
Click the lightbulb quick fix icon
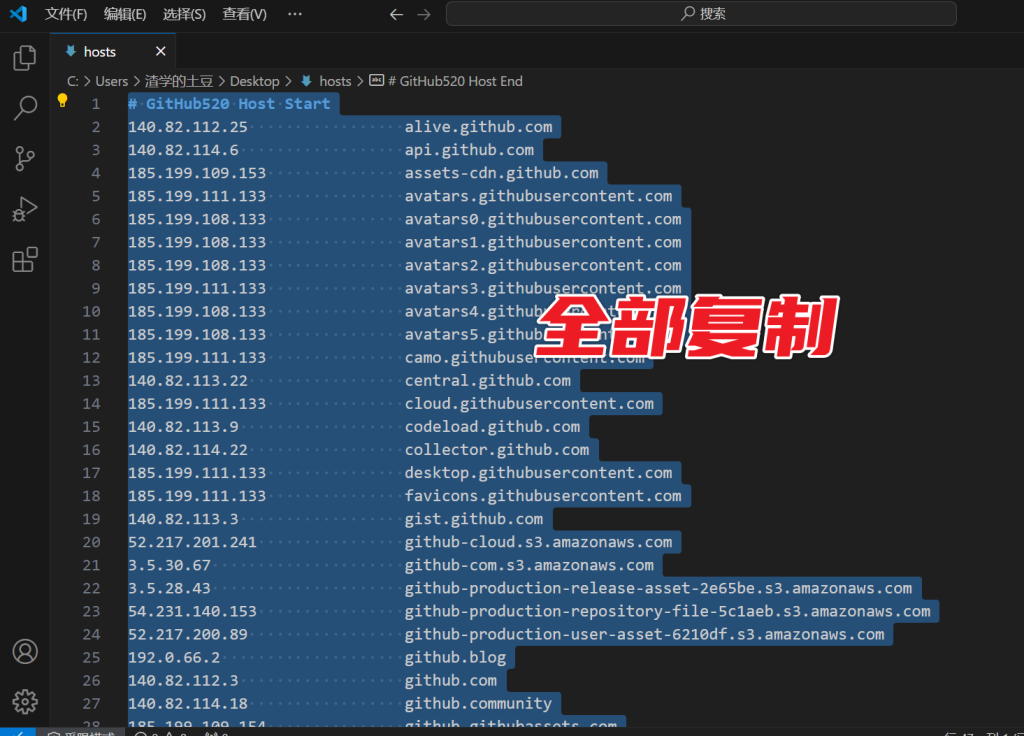[62, 102]
